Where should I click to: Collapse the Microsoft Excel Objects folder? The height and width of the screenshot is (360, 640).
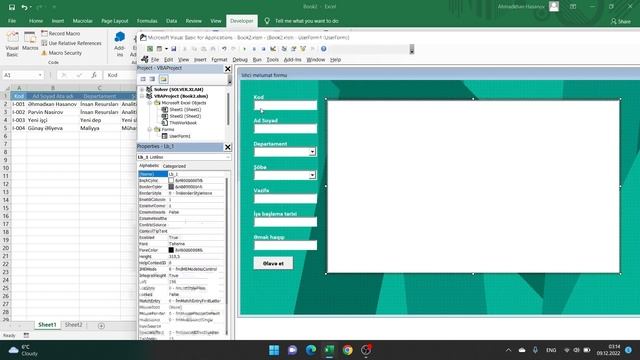150,103
